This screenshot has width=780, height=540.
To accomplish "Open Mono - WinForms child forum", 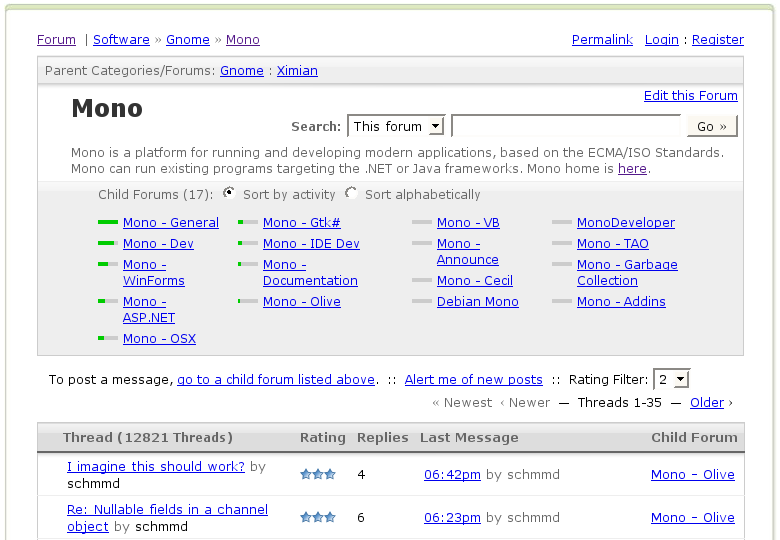I will coord(154,272).
